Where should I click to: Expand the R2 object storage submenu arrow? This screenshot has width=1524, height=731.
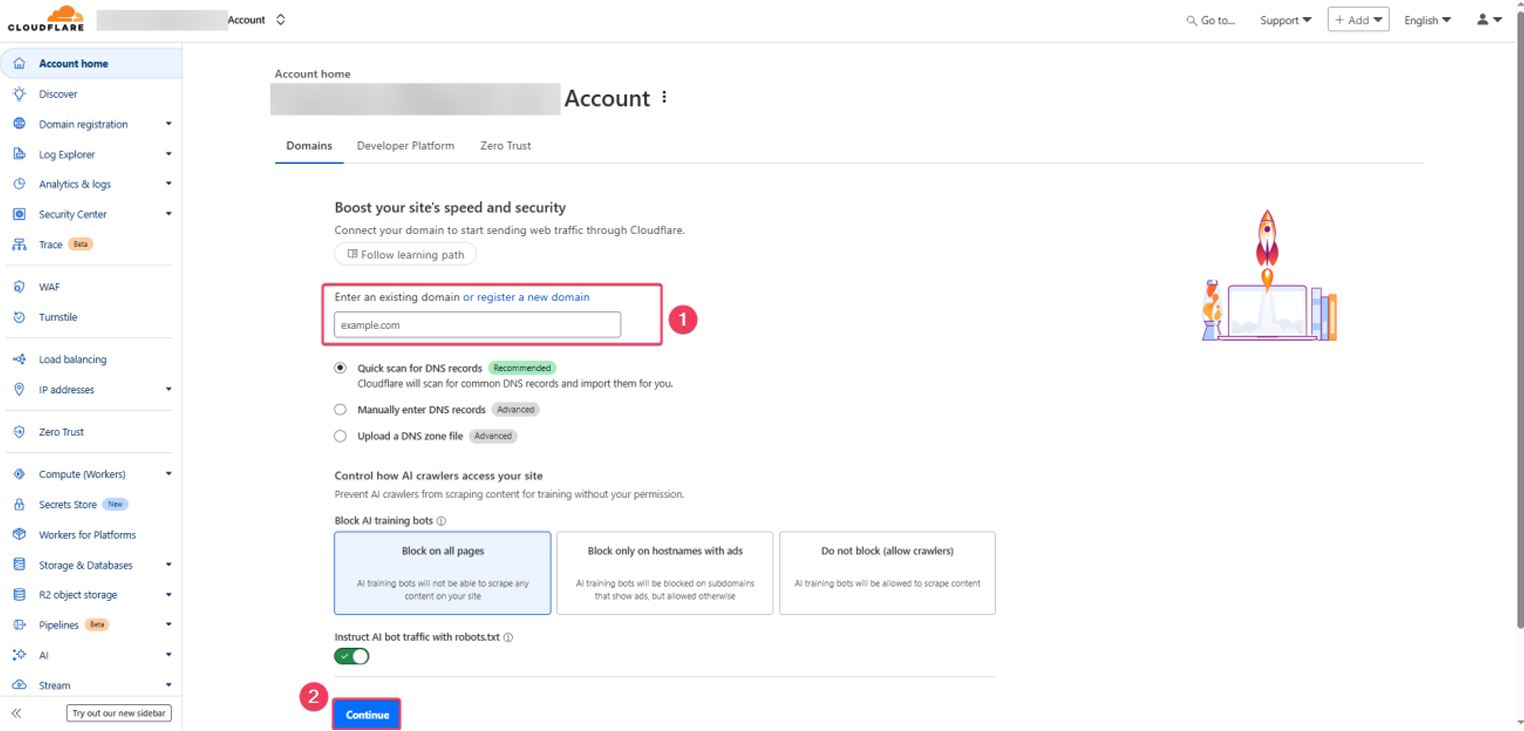click(x=168, y=595)
